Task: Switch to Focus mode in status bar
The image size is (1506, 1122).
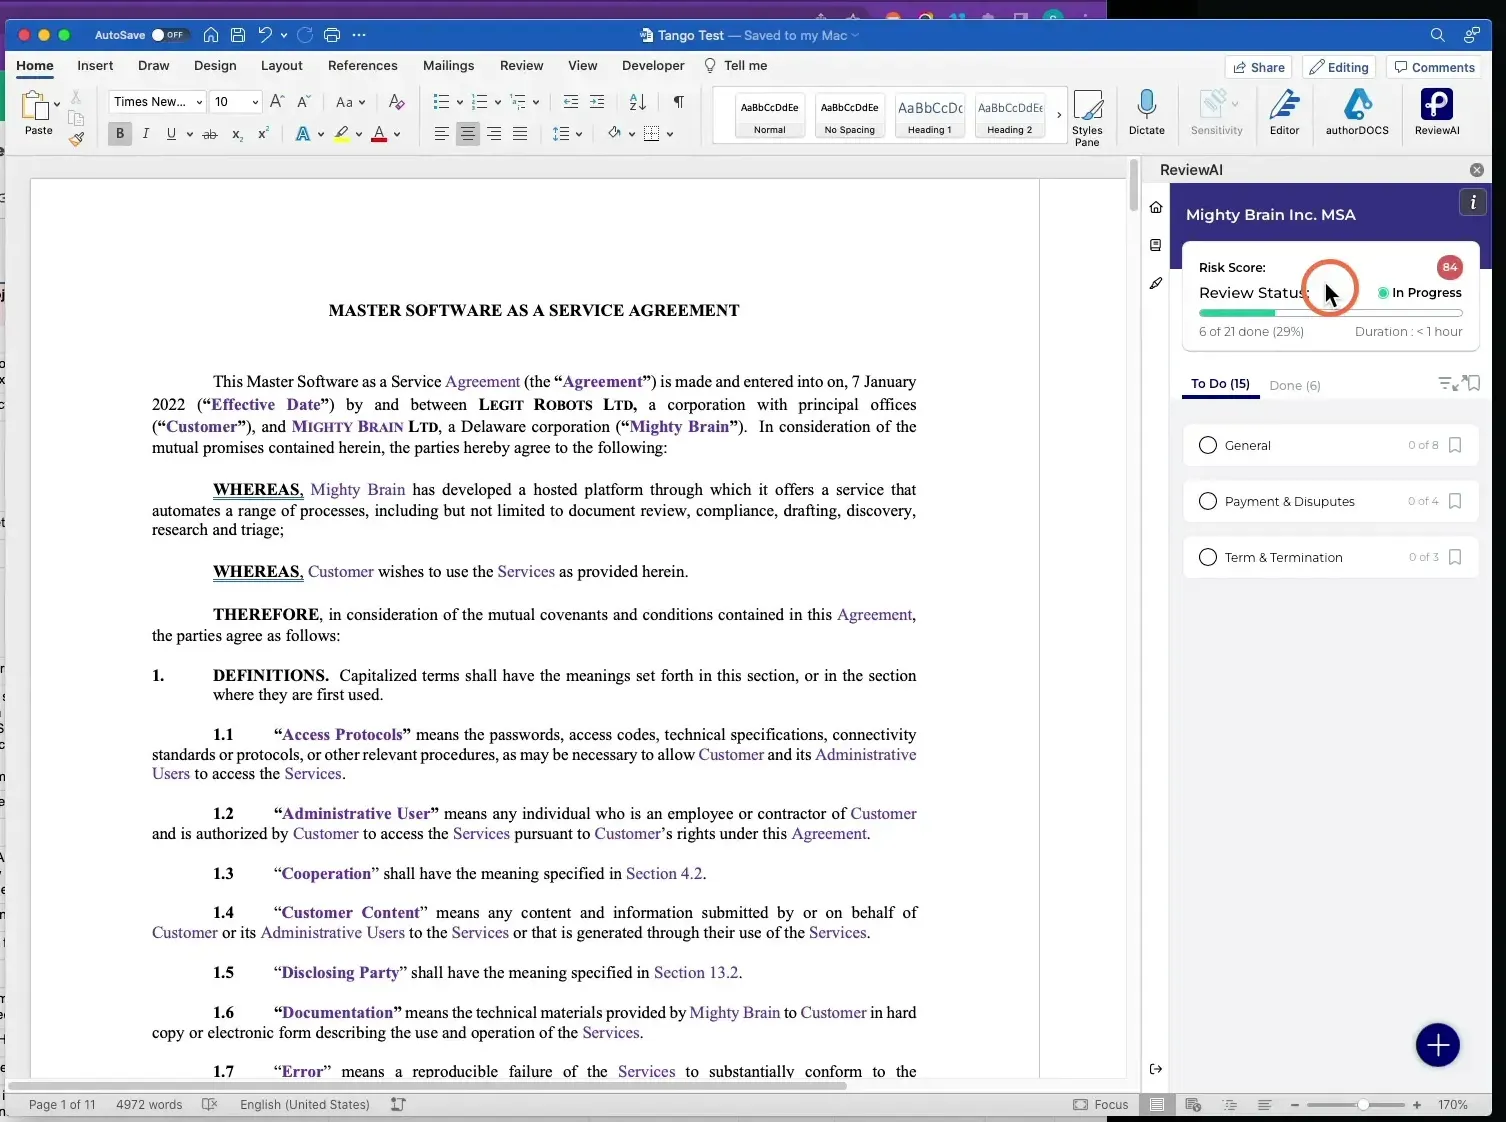Action: [1100, 1105]
